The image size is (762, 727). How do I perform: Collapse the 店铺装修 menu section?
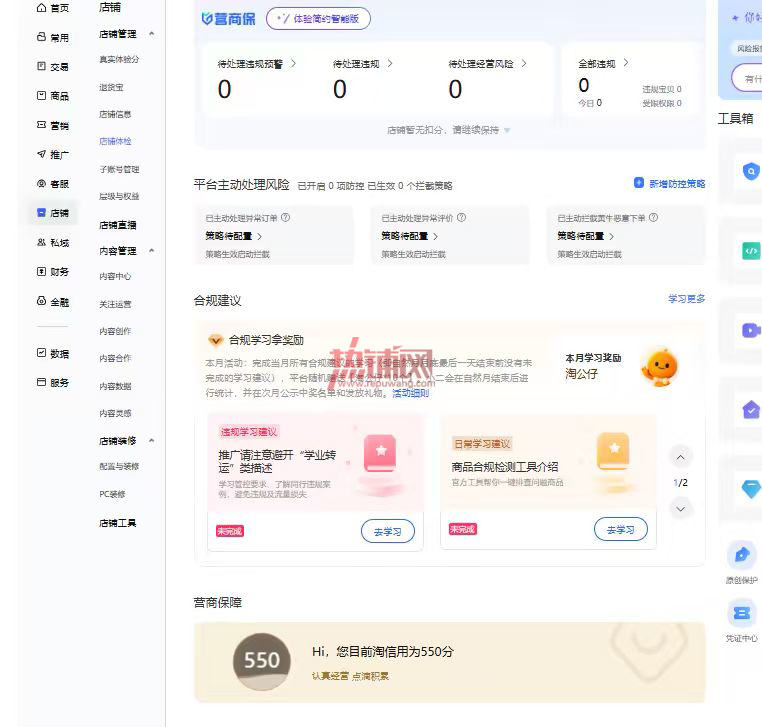(152, 440)
